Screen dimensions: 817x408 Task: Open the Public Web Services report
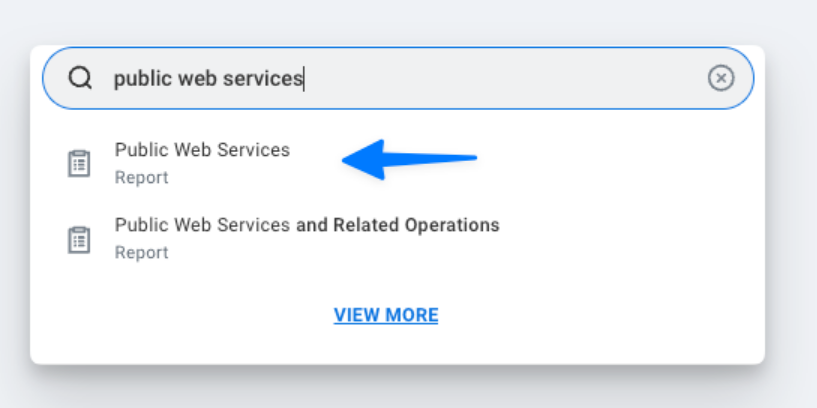(202, 150)
